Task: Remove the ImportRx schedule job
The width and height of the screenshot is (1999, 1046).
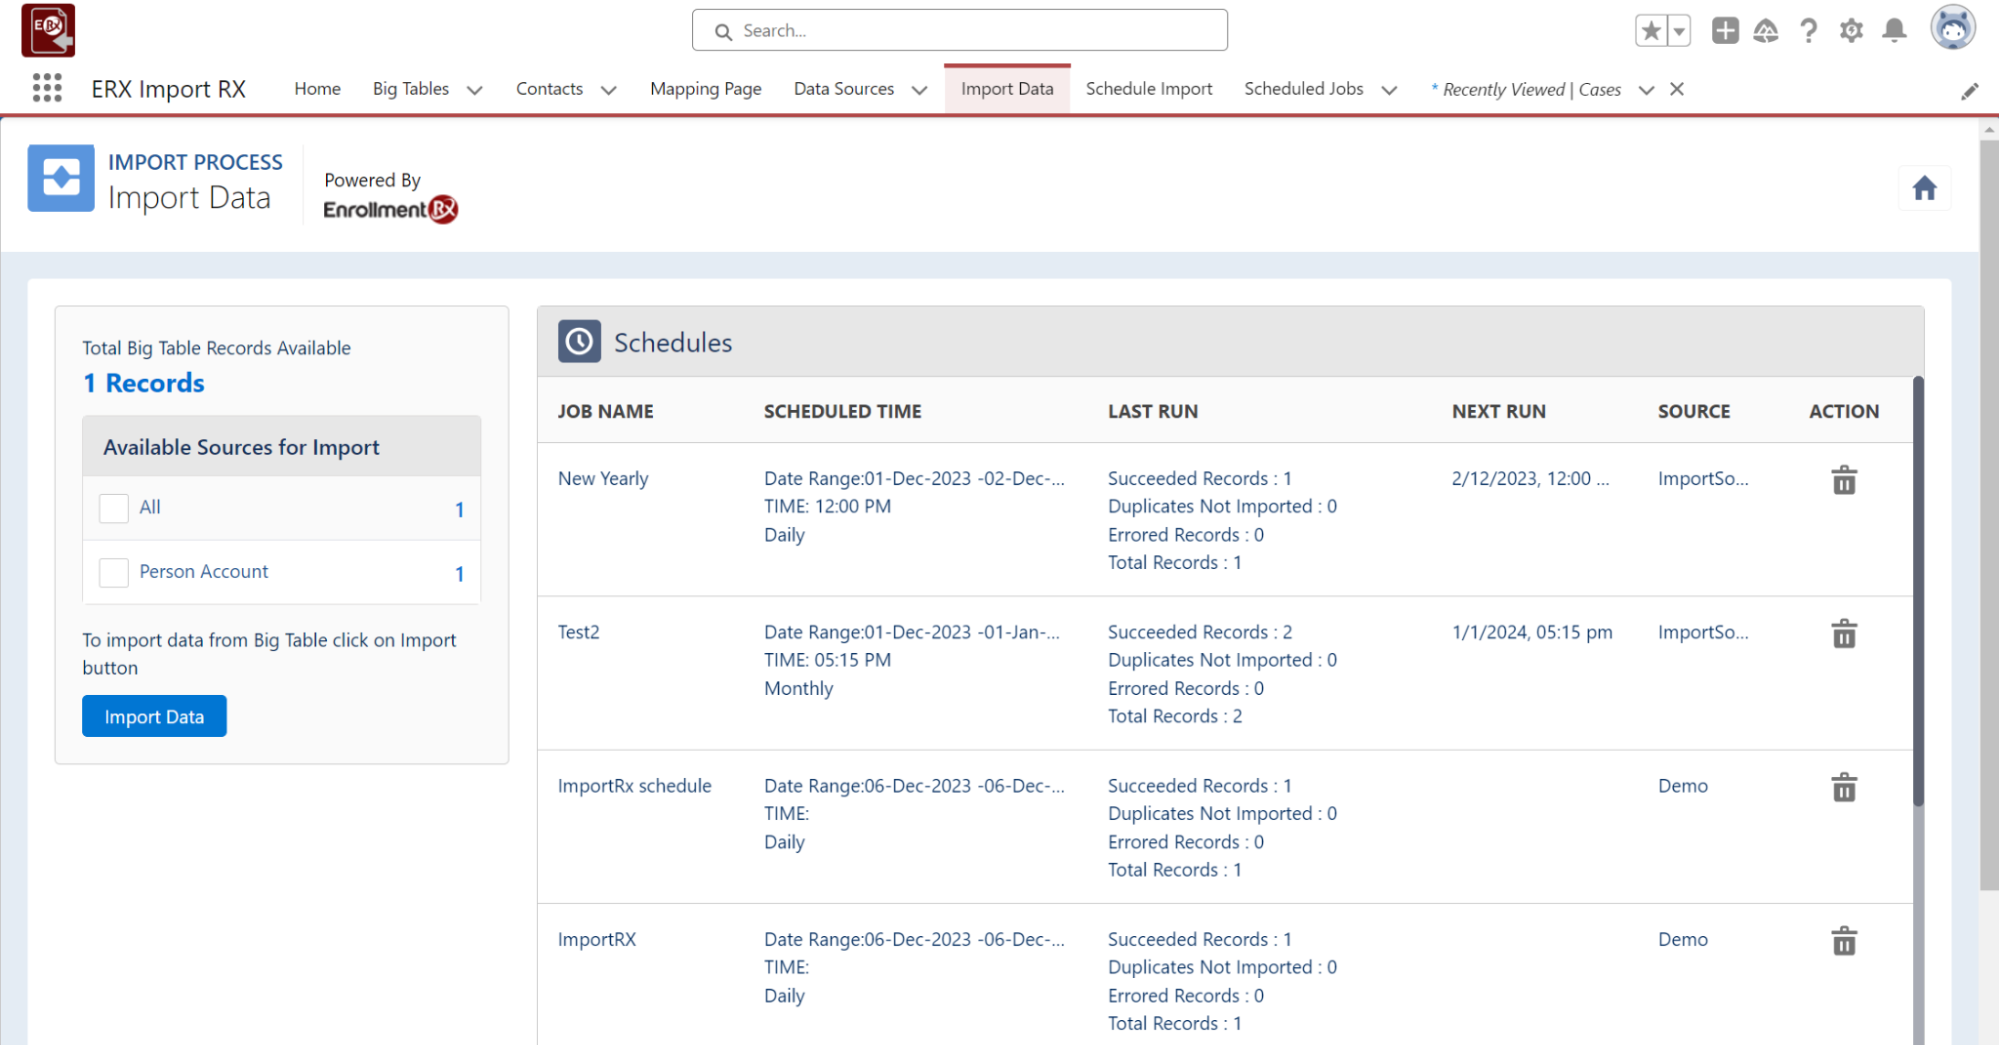Action: [x=1843, y=788]
